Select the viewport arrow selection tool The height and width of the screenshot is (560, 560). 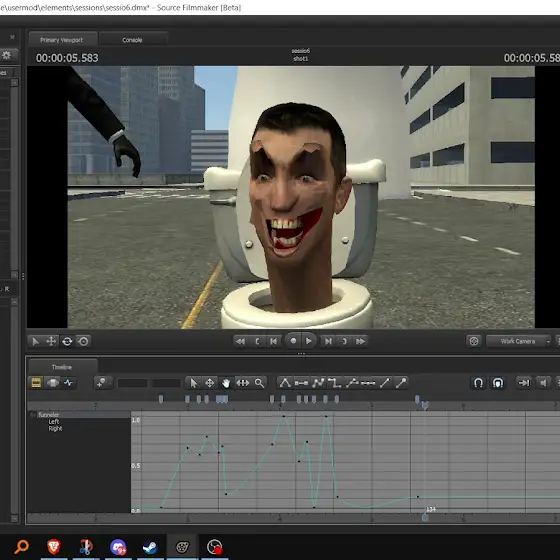(35, 341)
